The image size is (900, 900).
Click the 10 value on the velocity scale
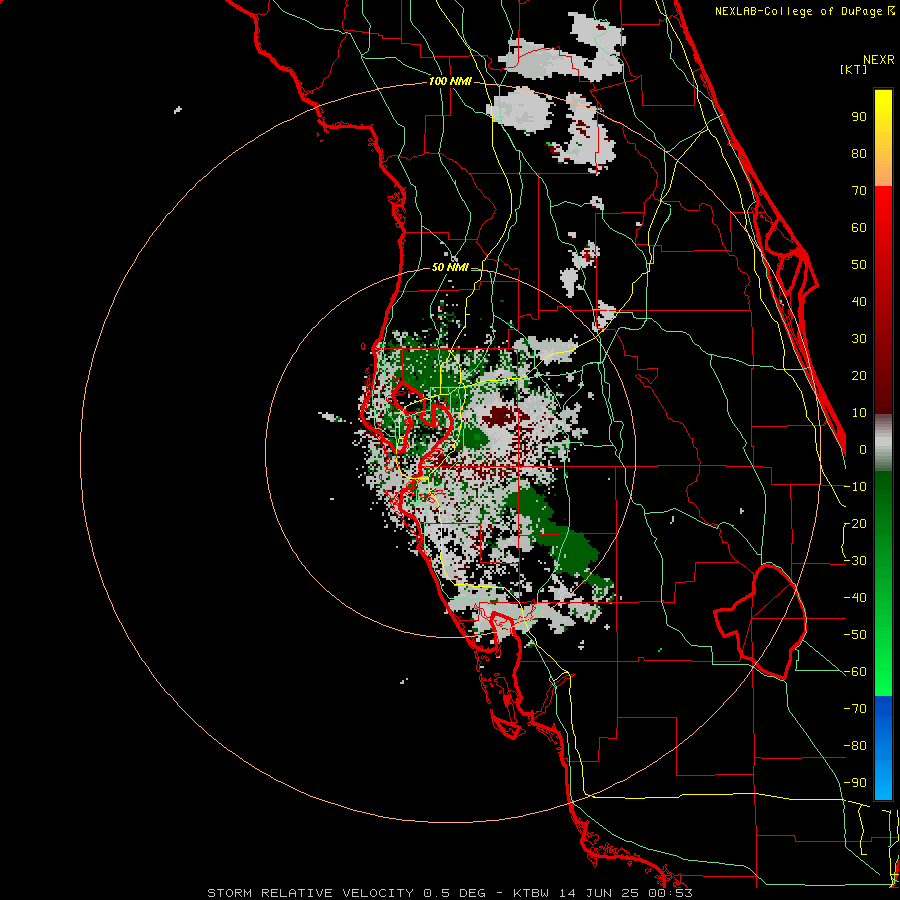click(859, 413)
